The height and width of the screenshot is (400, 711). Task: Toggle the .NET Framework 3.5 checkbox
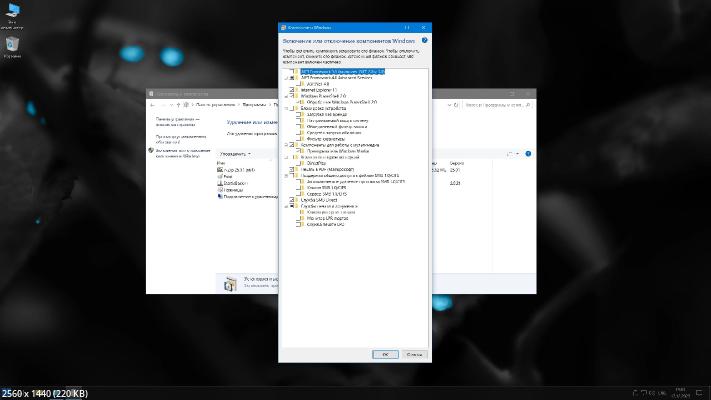[292, 72]
